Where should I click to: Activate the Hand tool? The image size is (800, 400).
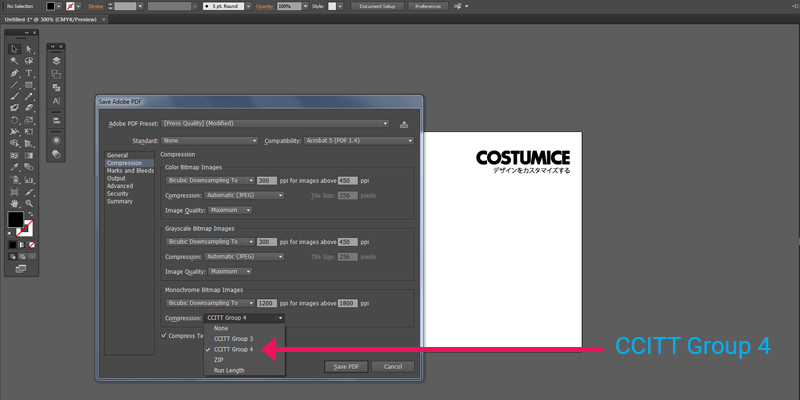[15, 203]
